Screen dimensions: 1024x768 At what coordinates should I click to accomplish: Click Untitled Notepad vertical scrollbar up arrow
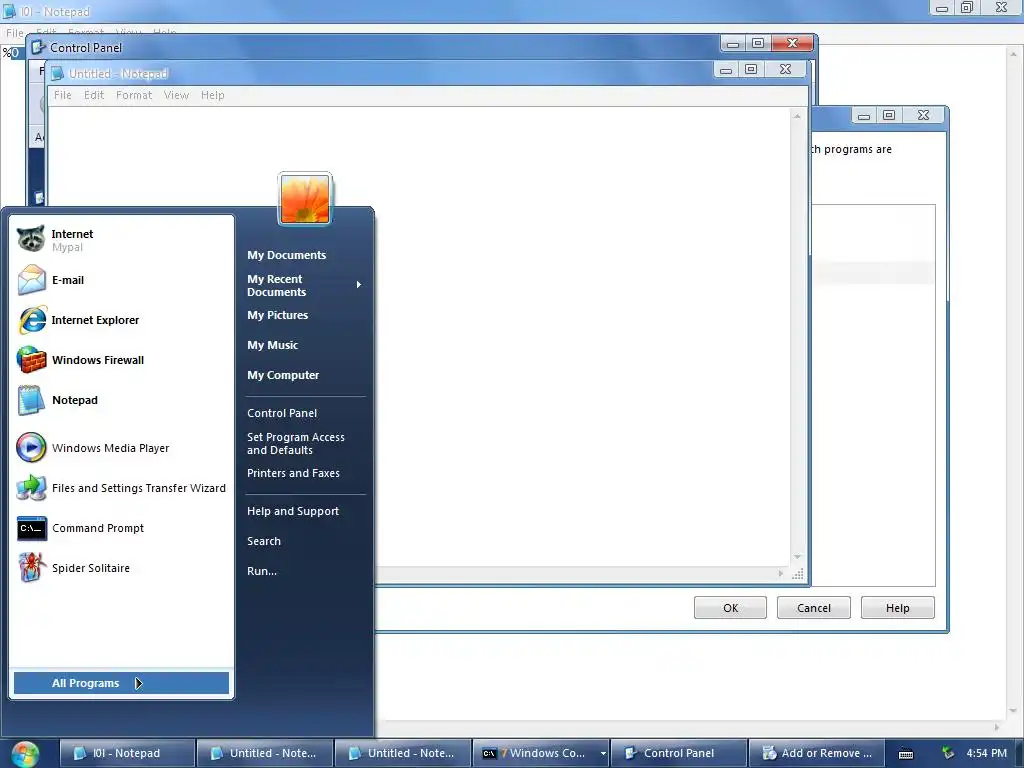click(x=797, y=116)
